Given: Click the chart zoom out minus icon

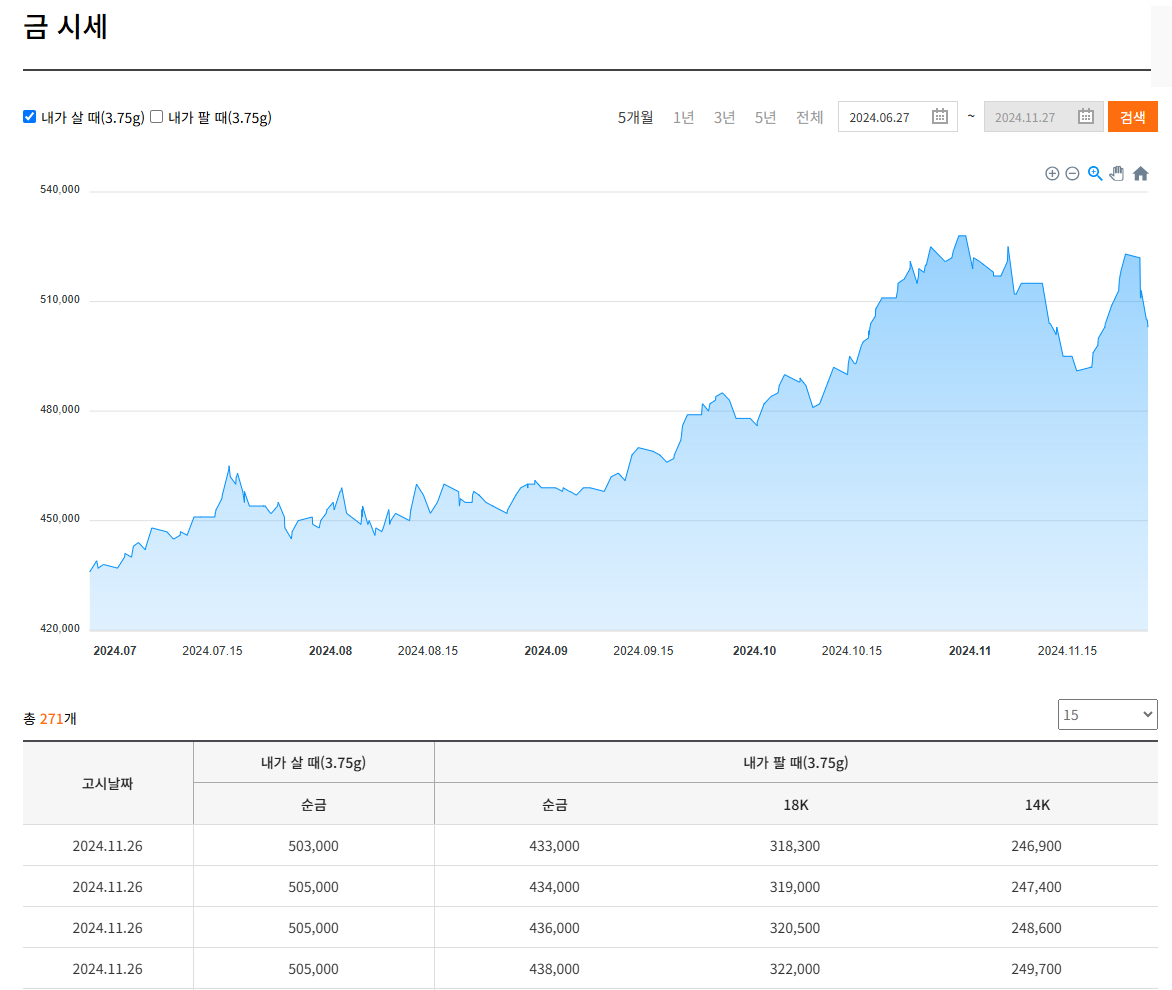Looking at the screenshot, I should (1072, 173).
